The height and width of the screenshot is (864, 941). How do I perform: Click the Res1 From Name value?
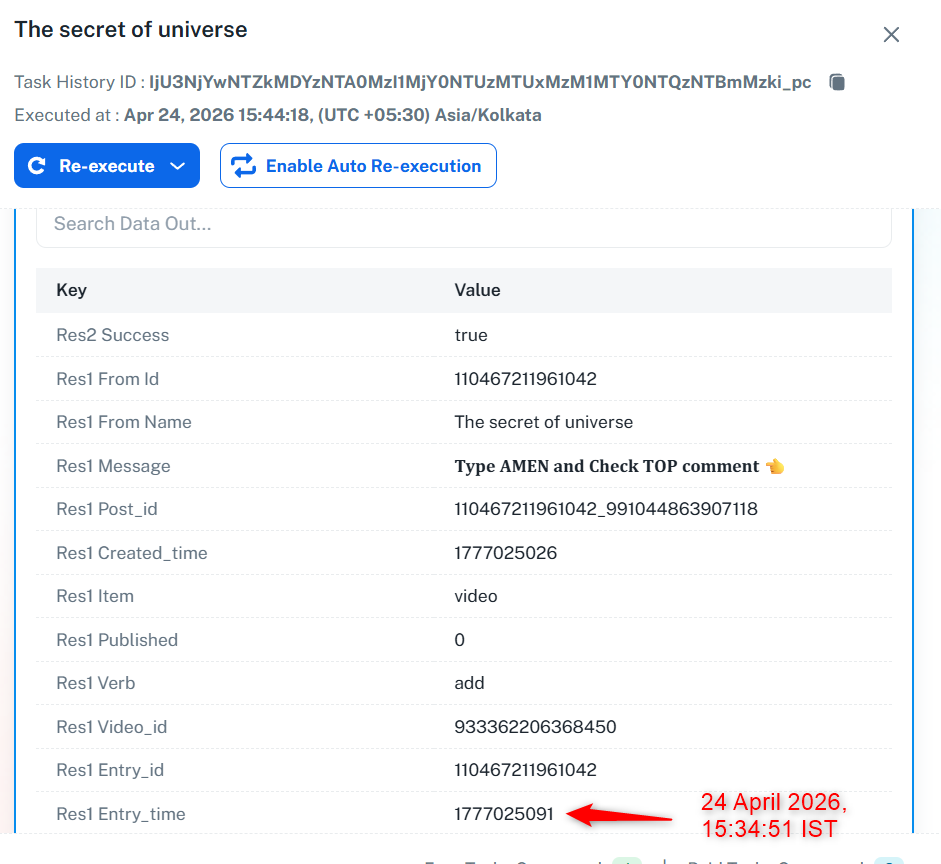point(543,422)
